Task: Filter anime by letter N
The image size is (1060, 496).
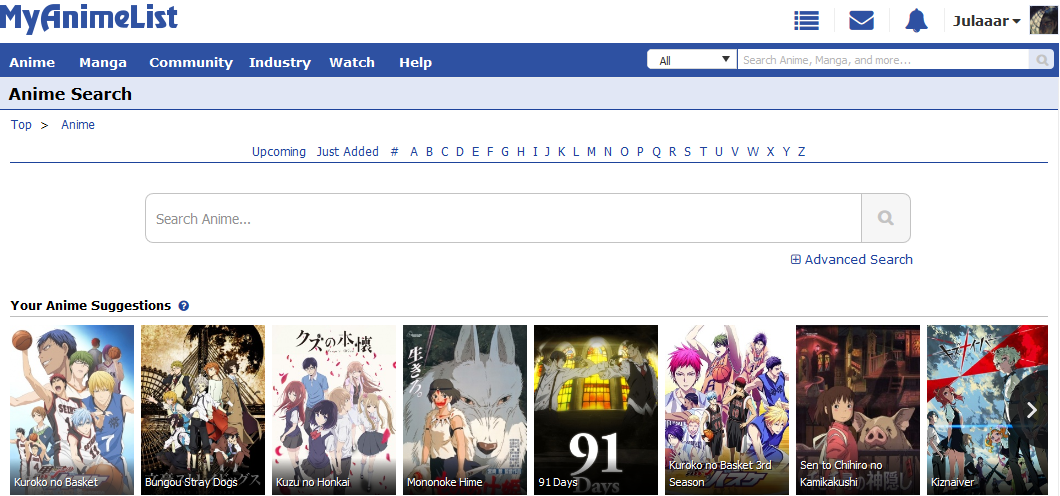Action: click(x=608, y=151)
